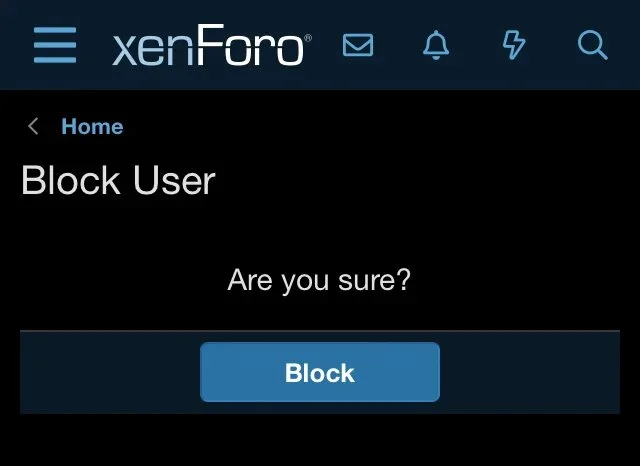Launch the search panel from the header
The width and height of the screenshot is (640, 466).
point(593,45)
